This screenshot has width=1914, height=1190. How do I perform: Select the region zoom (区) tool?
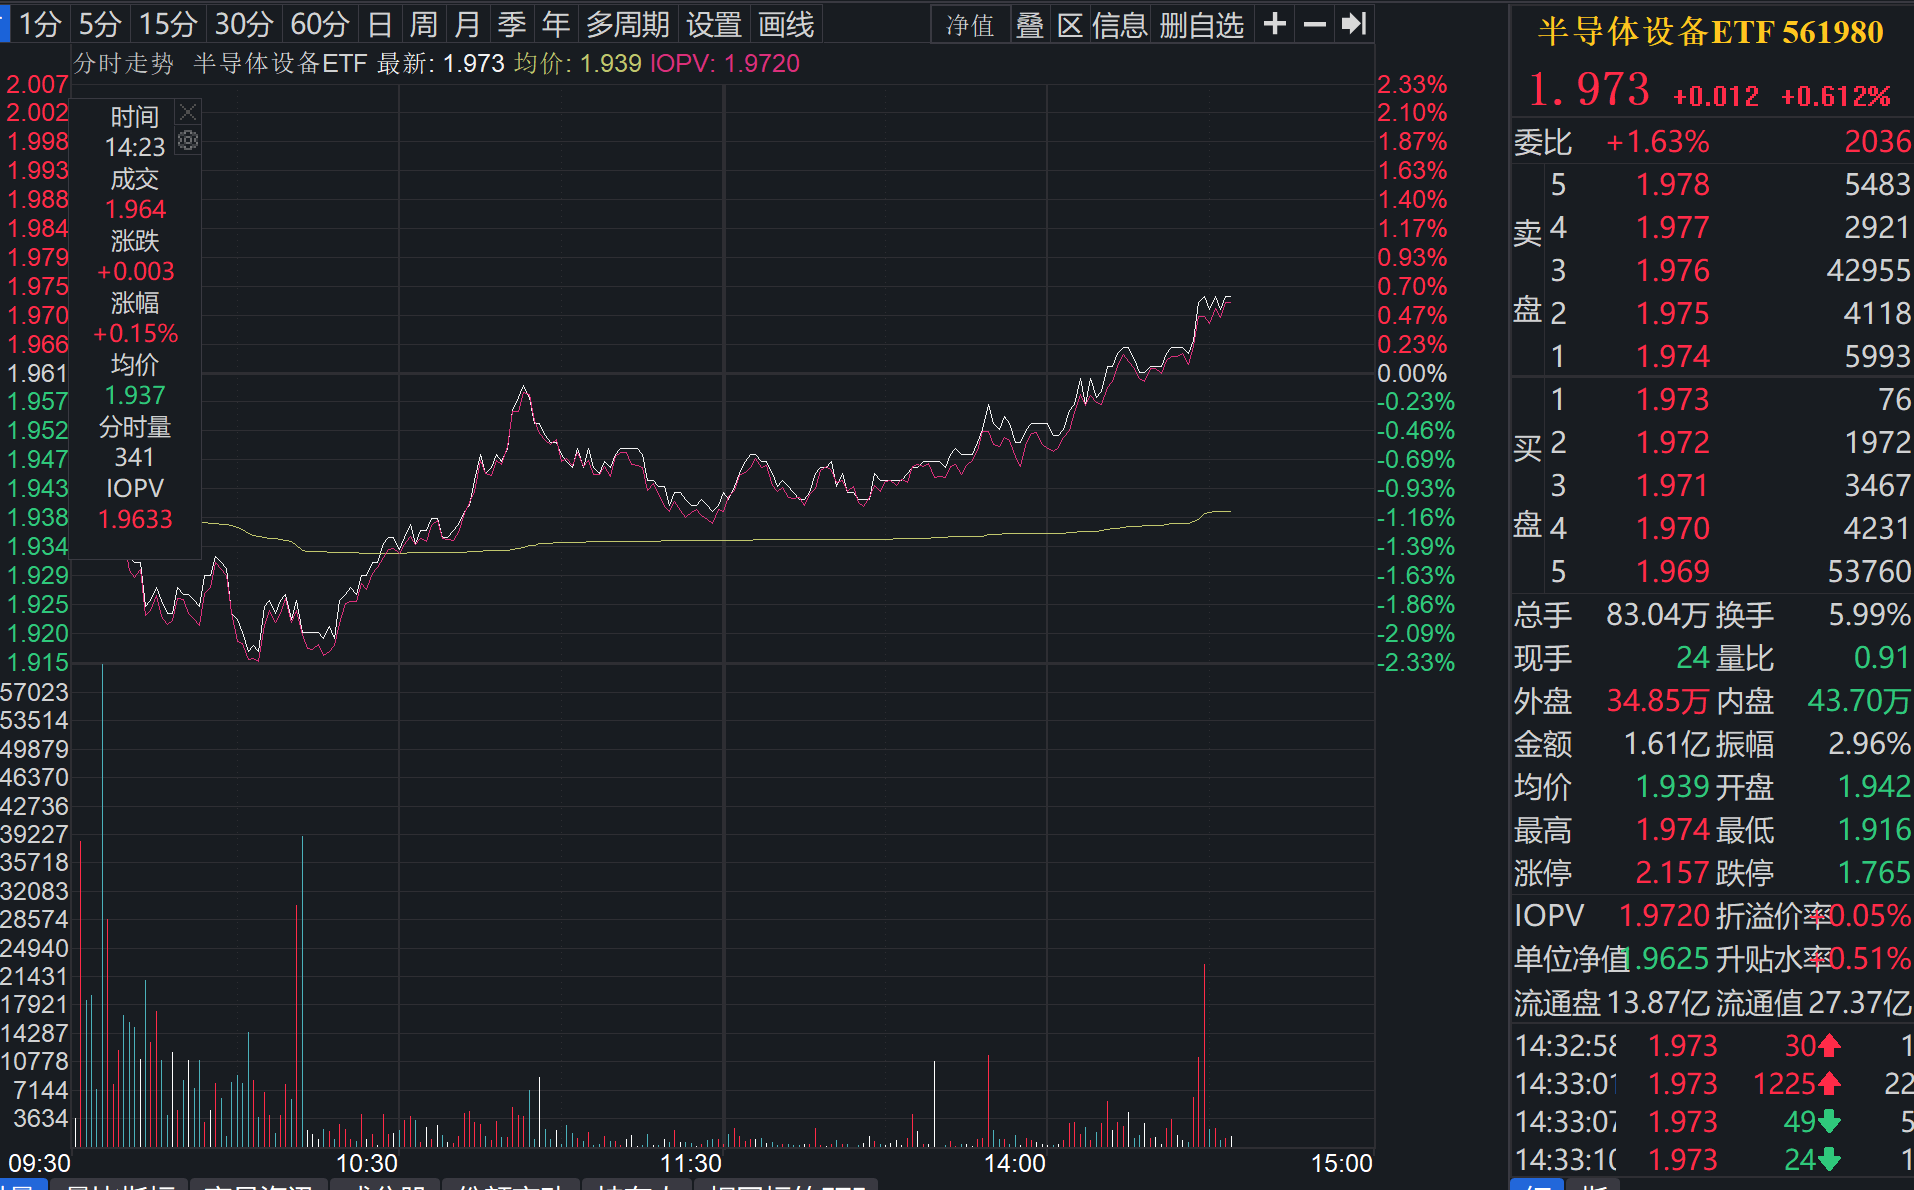click(1070, 24)
